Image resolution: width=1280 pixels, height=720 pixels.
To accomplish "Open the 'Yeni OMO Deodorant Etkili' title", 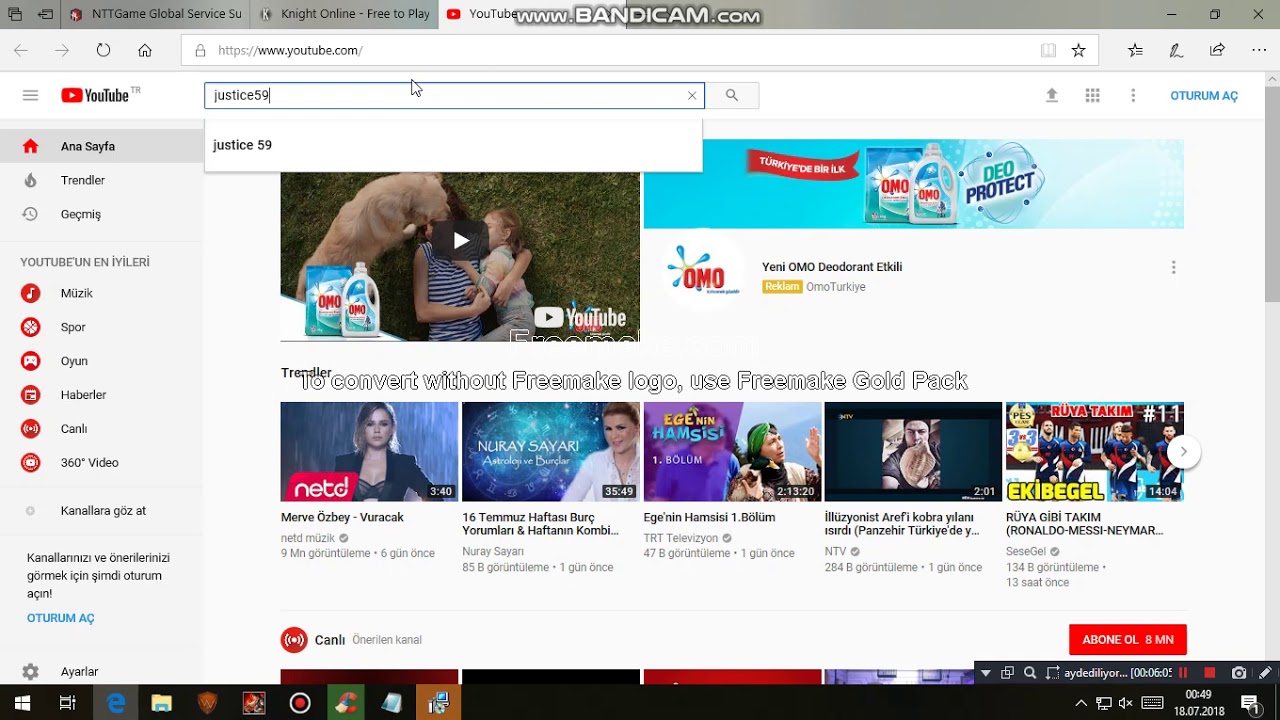I will coord(832,267).
